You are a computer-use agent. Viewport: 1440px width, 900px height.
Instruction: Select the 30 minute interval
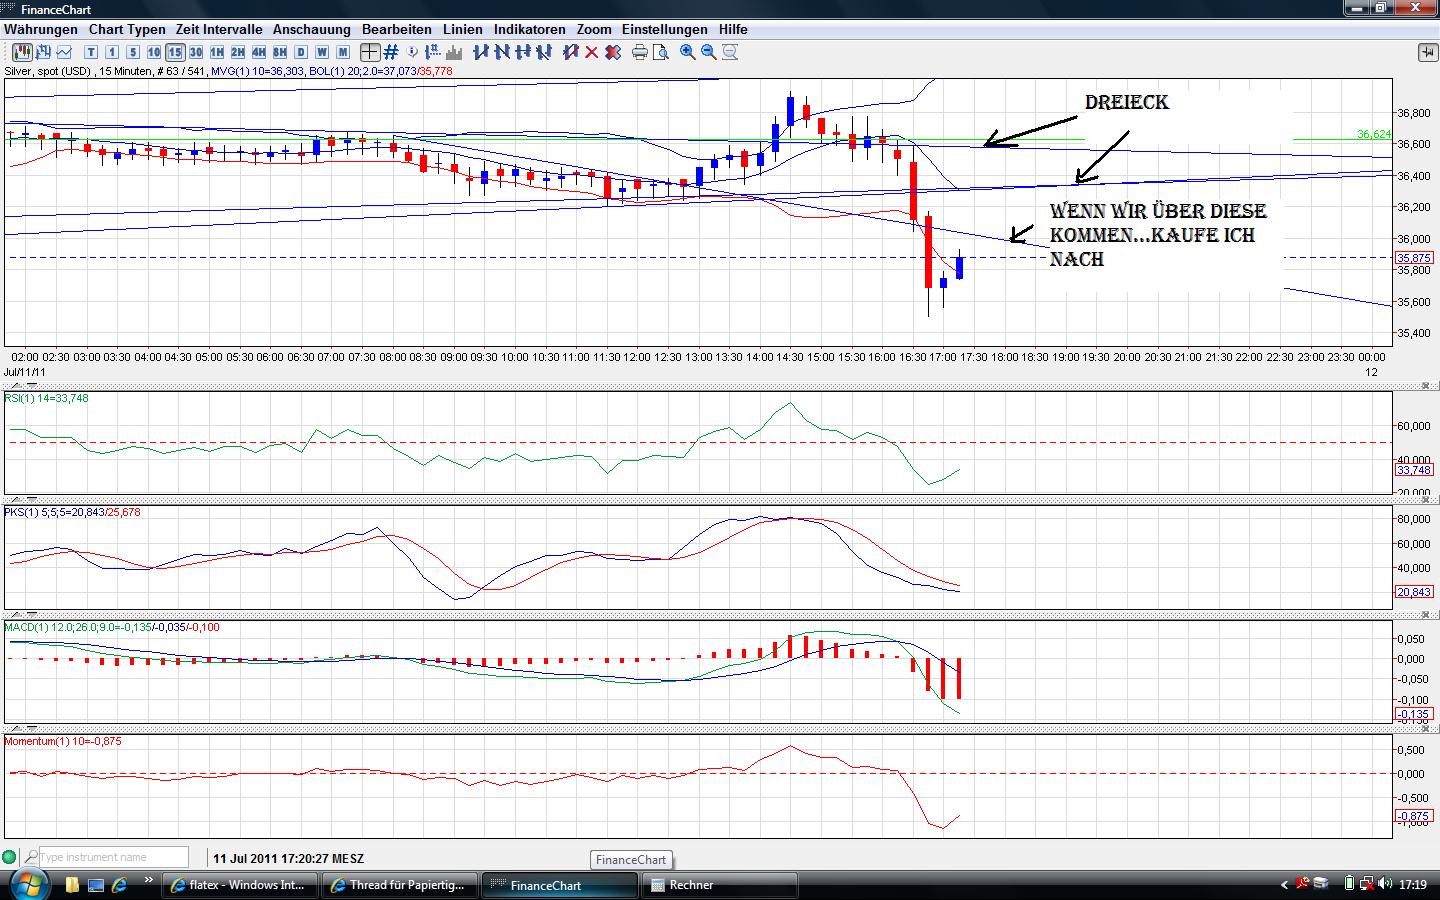[196, 52]
